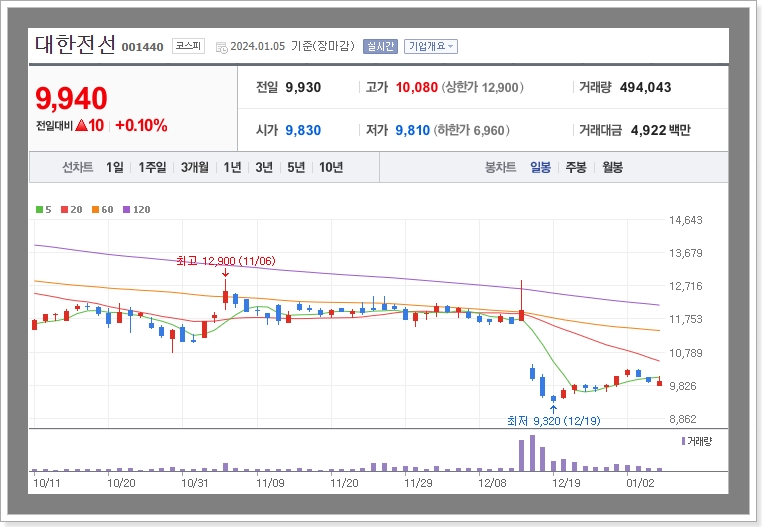Image resolution: width=762 pixels, height=527 pixels.
Task: Select the 1일 line chart period
Action: (115, 167)
